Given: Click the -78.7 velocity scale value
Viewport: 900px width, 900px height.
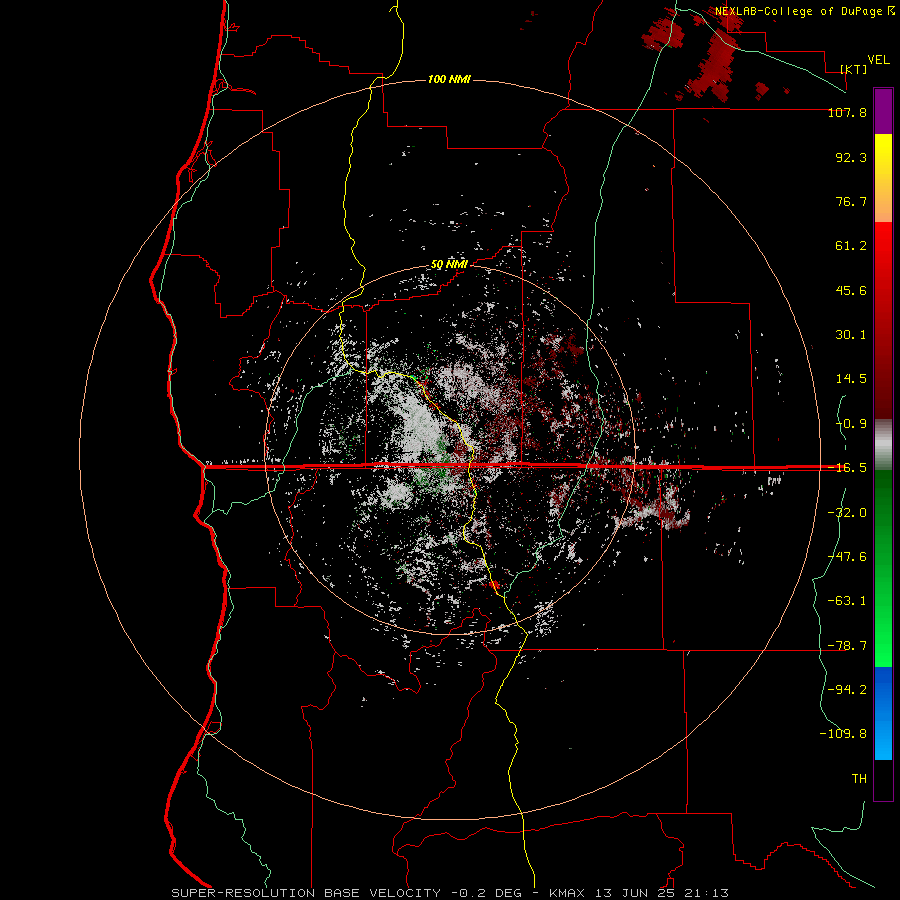Looking at the screenshot, I should click(847, 646).
